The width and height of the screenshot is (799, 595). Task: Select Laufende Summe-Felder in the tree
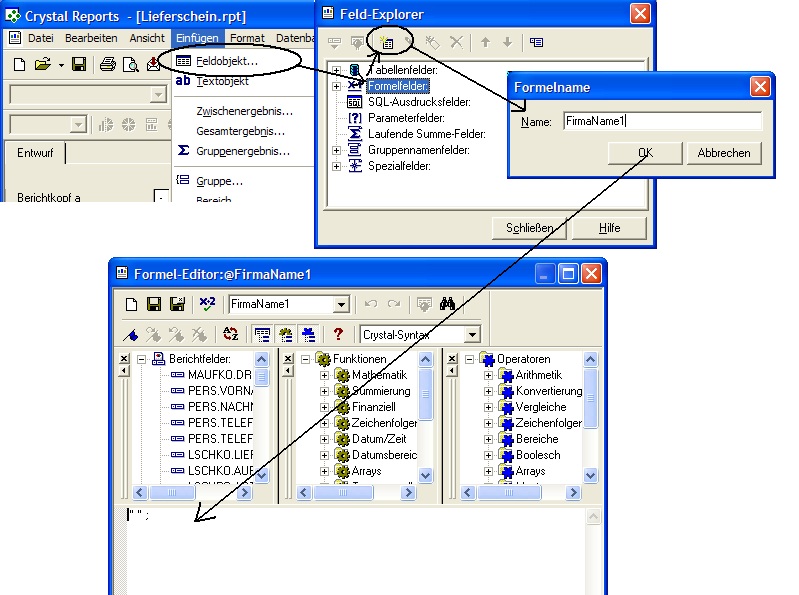427,134
